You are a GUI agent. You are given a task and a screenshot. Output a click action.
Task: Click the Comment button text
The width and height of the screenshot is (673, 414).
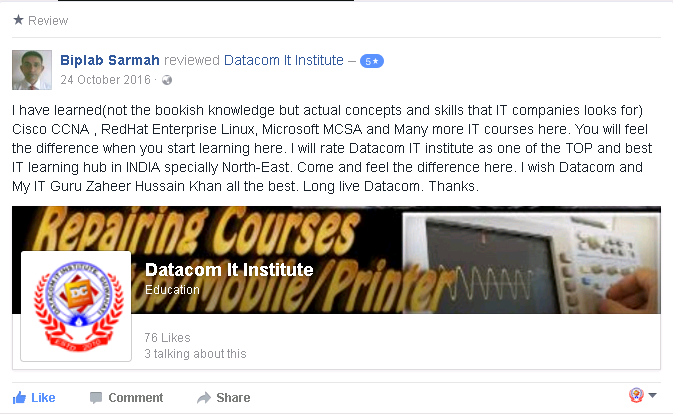(x=136, y=398)
